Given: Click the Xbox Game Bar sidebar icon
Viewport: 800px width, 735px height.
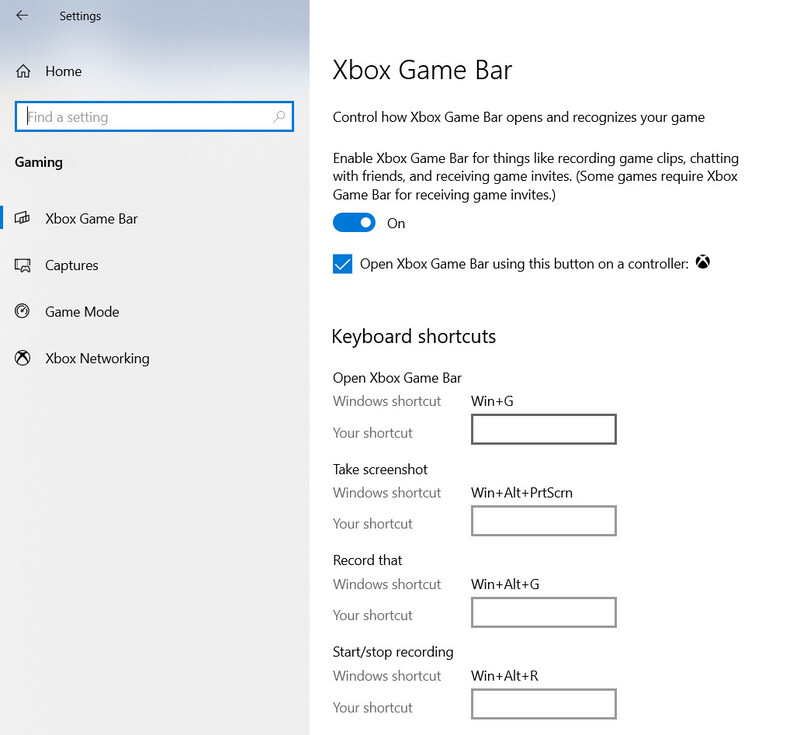Looking at the screenshot, I should (22, 218).
